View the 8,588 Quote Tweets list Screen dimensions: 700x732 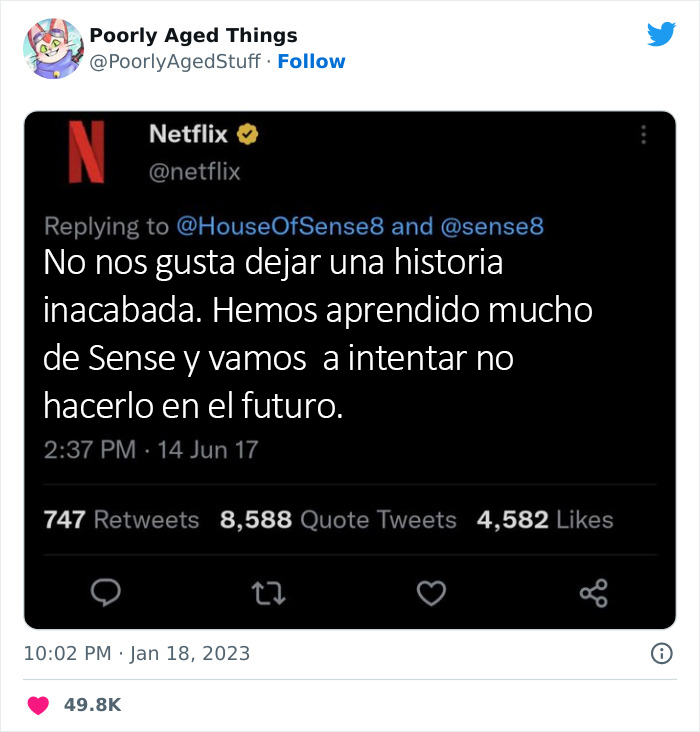(338, 520)
